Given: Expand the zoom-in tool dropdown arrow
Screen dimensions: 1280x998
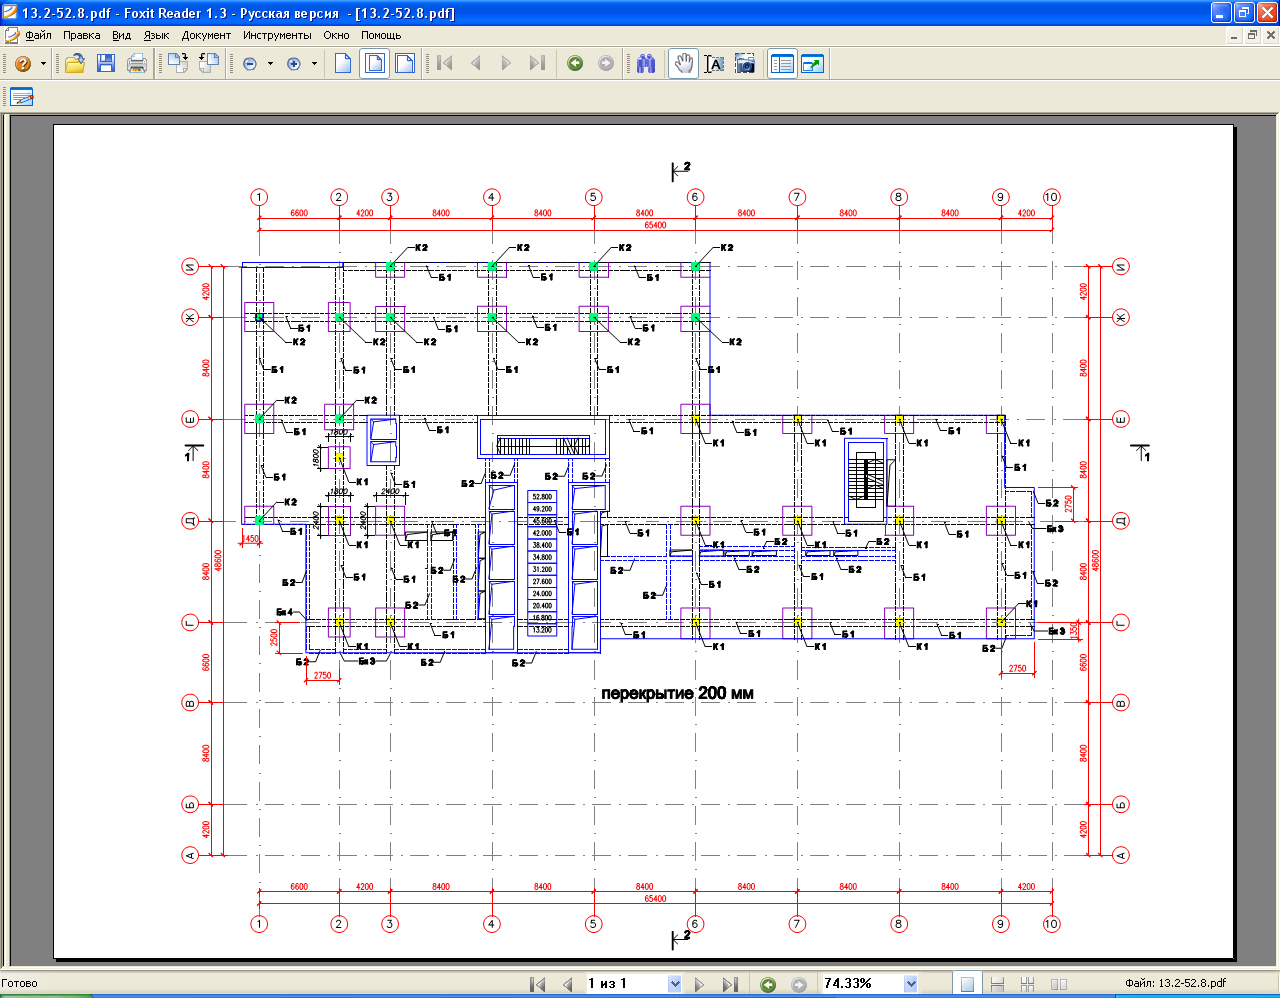Looking at the screenshot, I should point(314,64).
